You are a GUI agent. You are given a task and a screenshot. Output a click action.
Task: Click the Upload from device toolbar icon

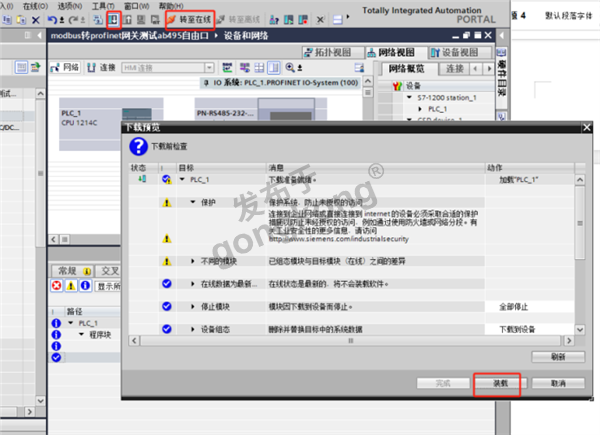127,20
